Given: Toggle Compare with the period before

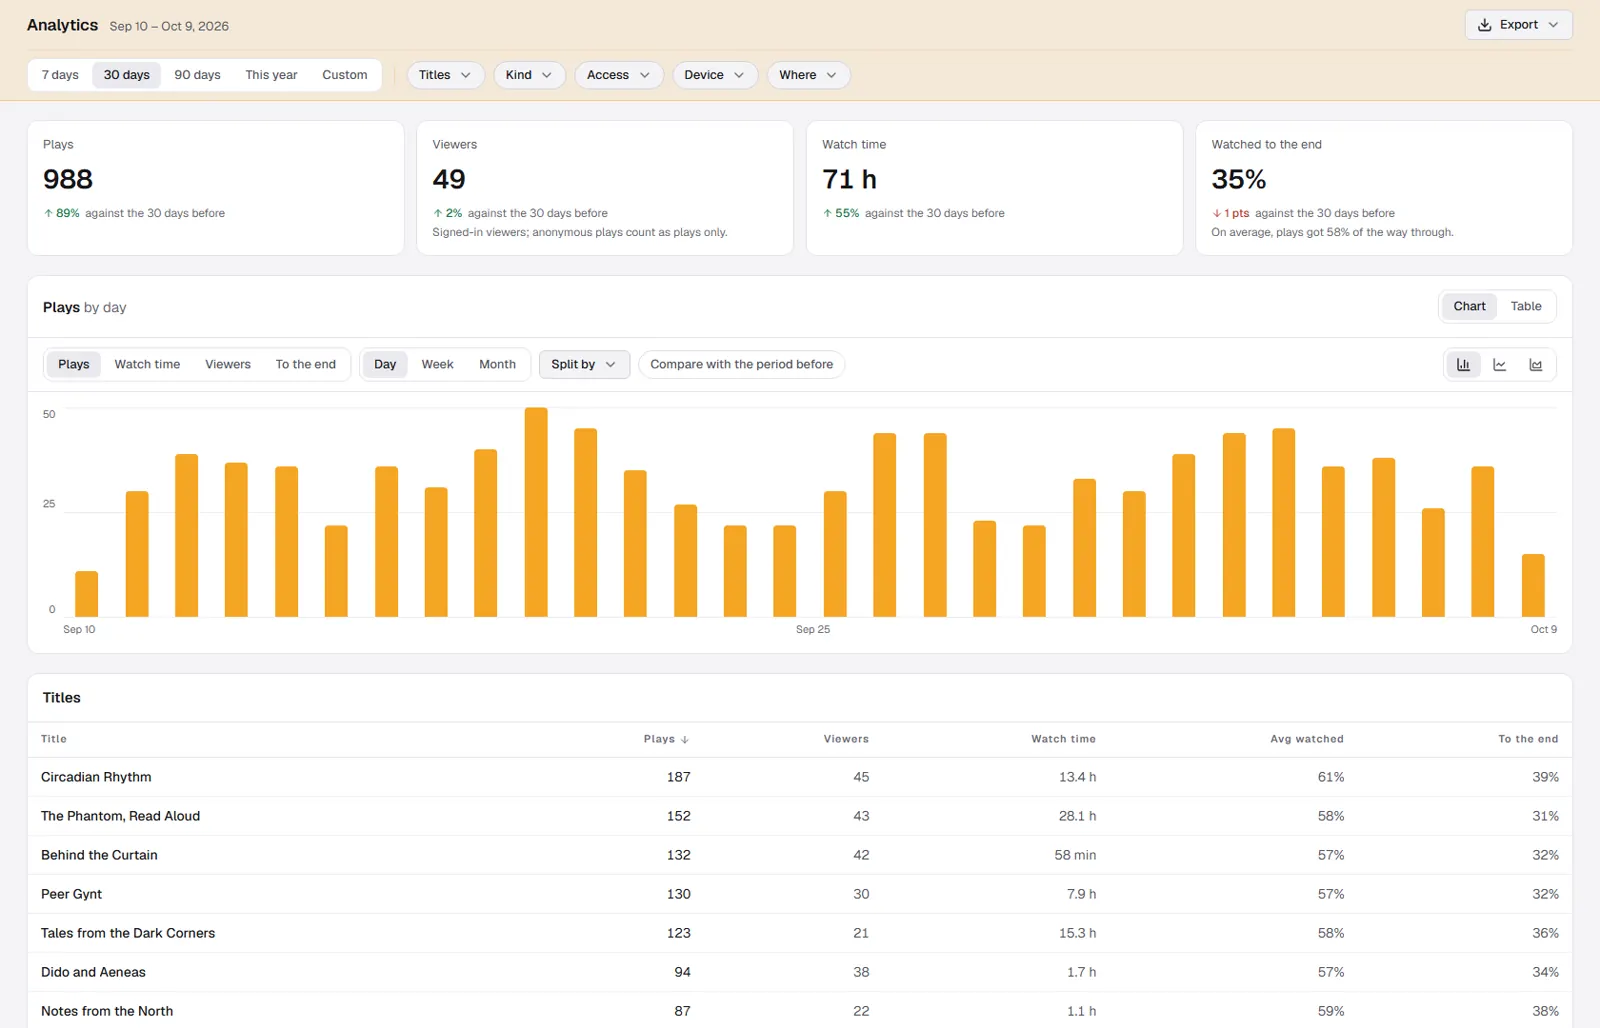Looking at the screenshot, I should coord(741,365).
